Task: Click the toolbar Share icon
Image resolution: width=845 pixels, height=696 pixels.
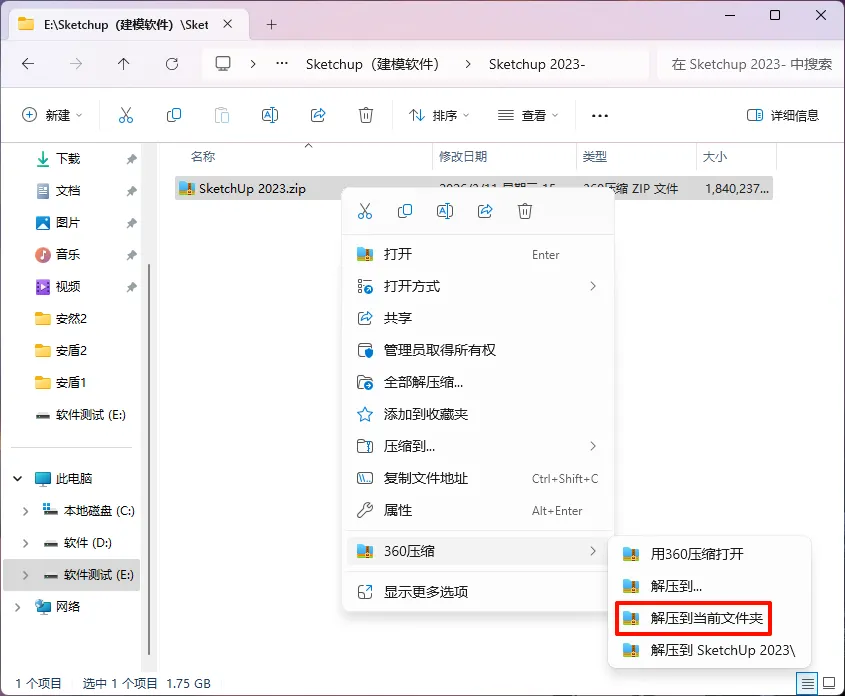Action: click(x=318, y=115)
